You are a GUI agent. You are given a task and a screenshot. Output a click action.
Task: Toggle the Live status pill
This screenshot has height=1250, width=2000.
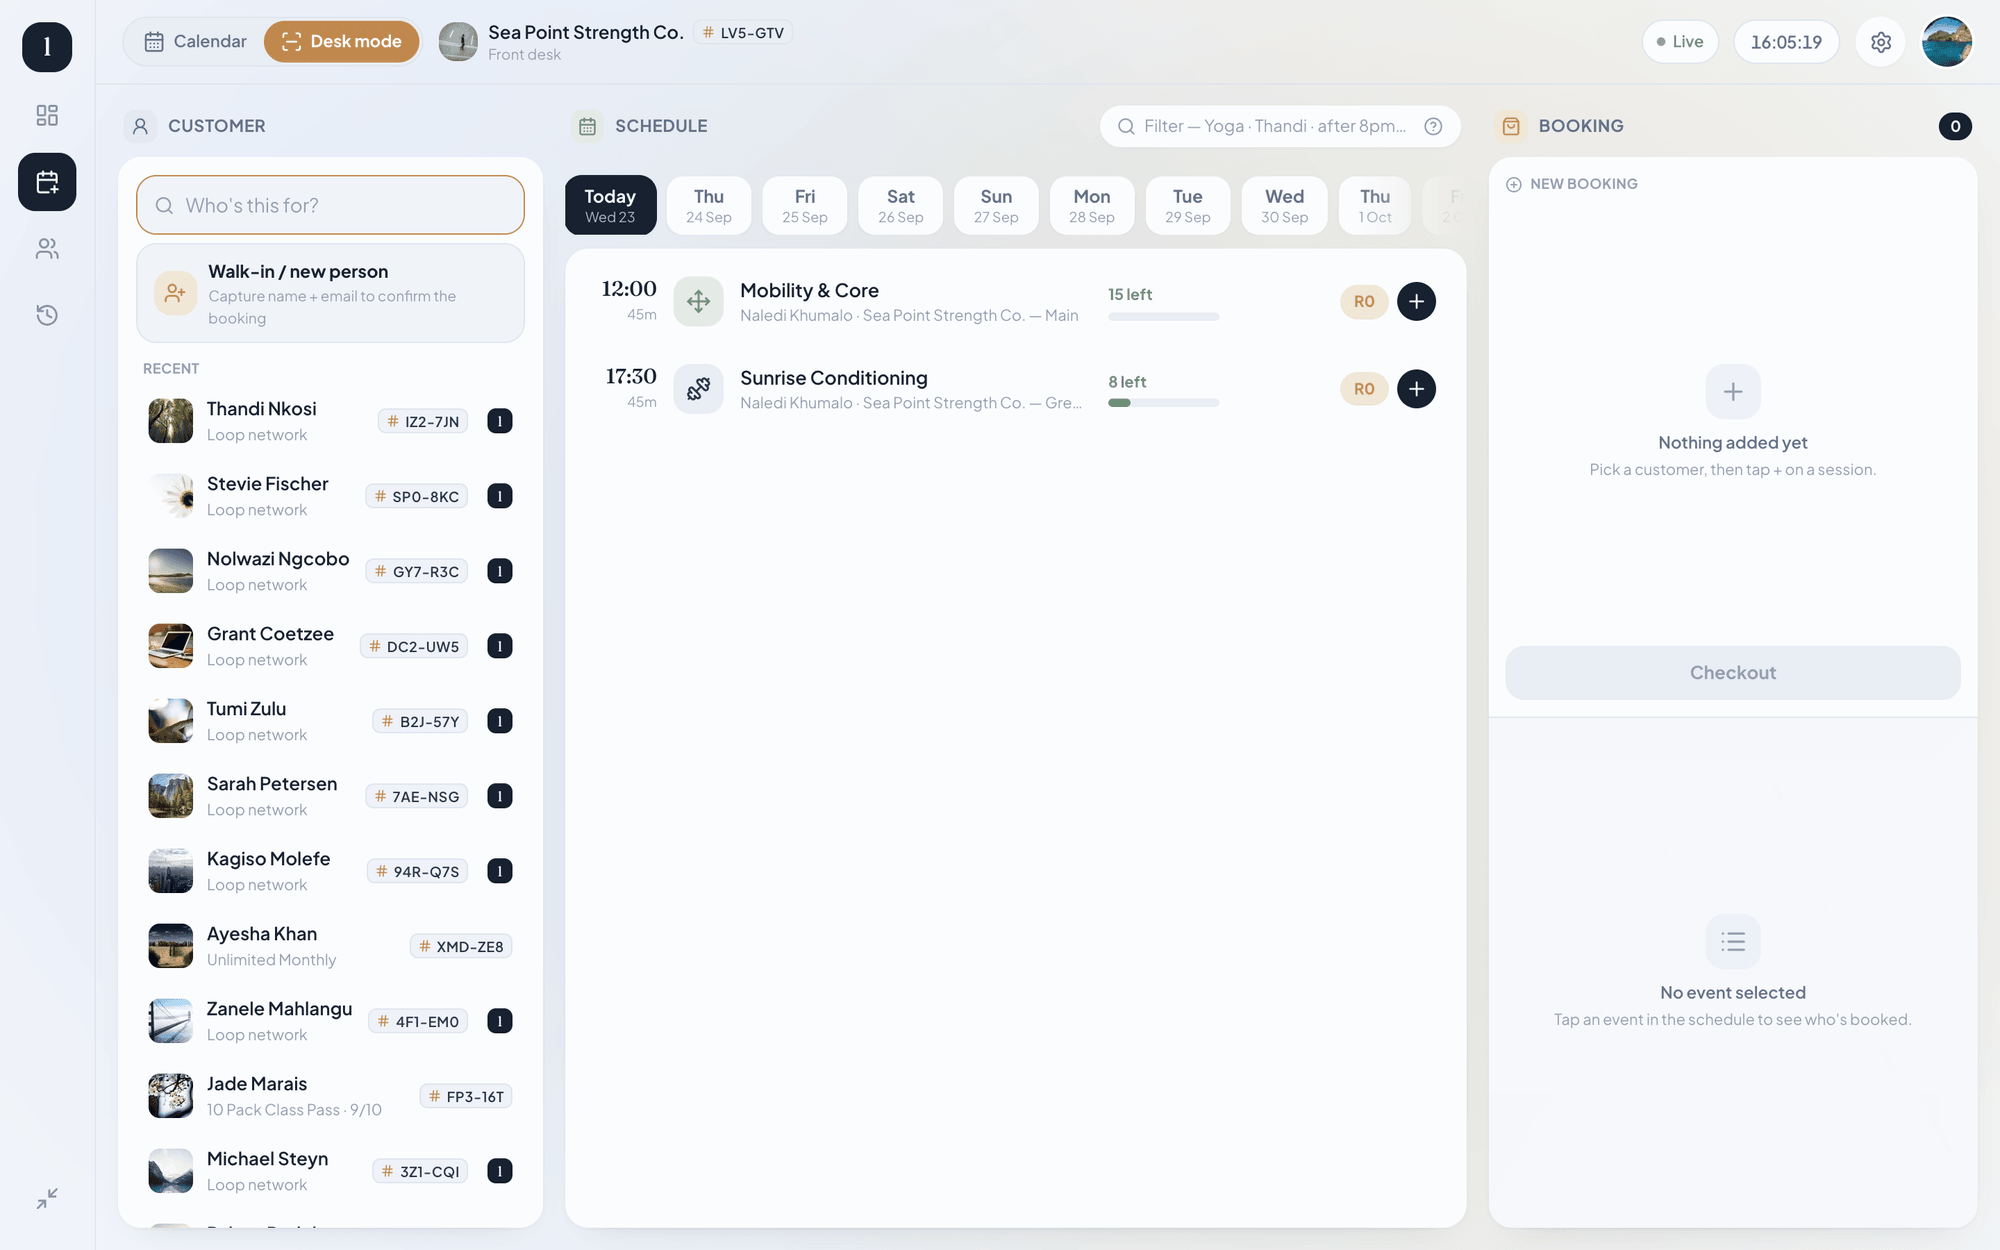tap(1680, 42)
